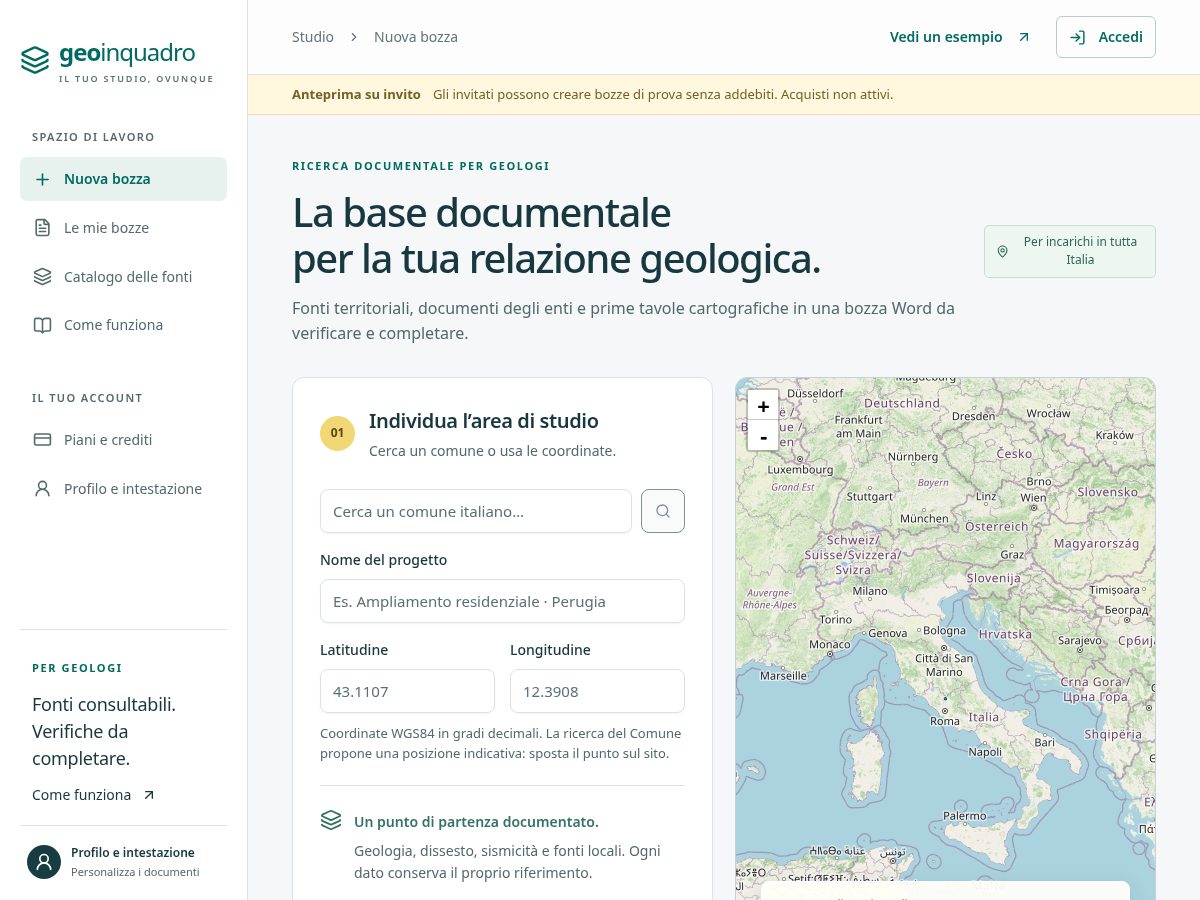Click the login arrow icon in Accedi

(x=1078, y=37)
